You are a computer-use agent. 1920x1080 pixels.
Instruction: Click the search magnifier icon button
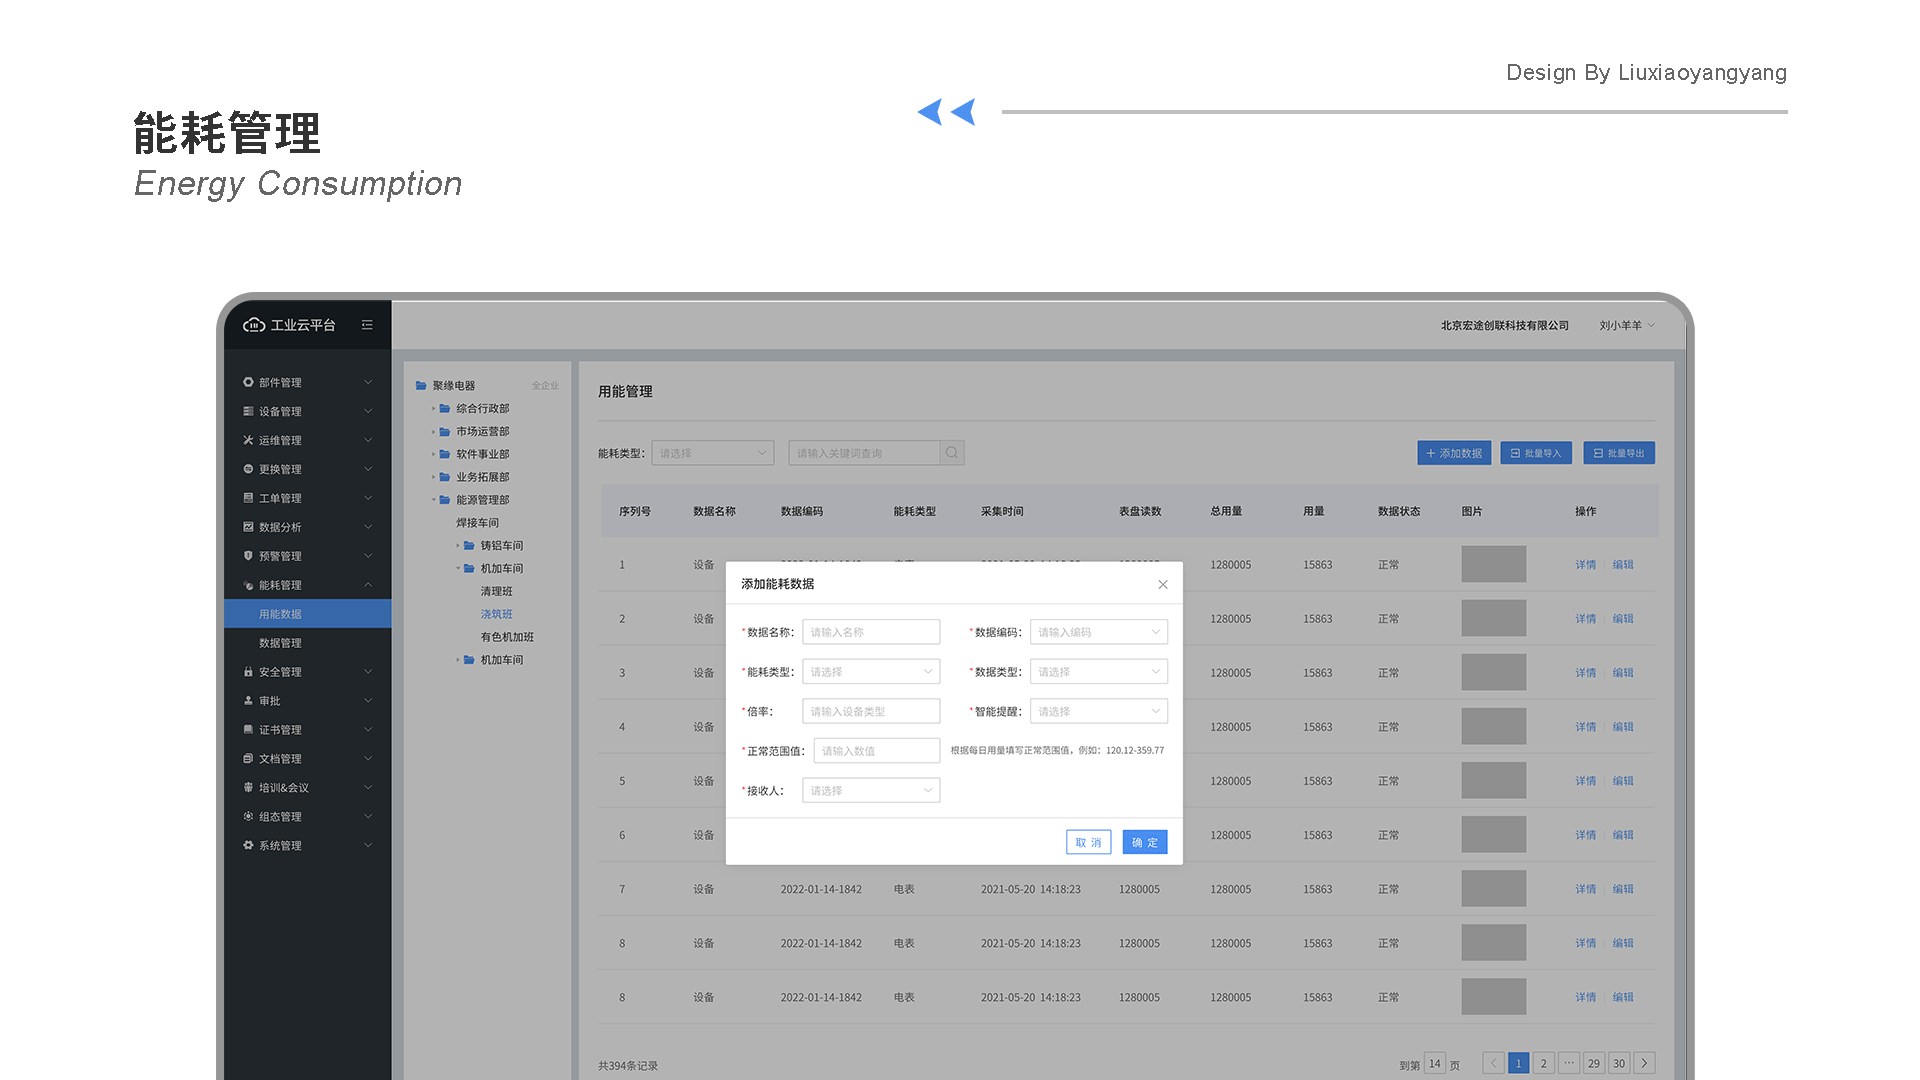pyautogui.click(x=952, y=453)
